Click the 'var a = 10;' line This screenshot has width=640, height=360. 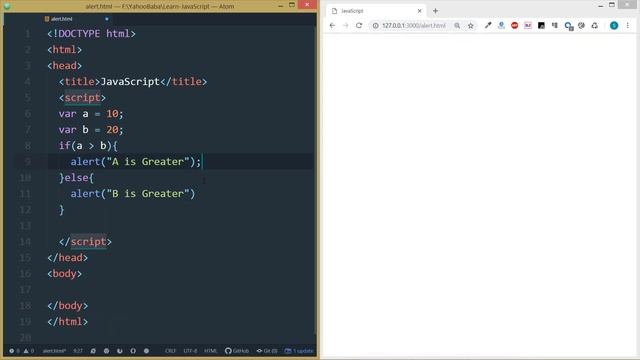click(x=91, y=113)
